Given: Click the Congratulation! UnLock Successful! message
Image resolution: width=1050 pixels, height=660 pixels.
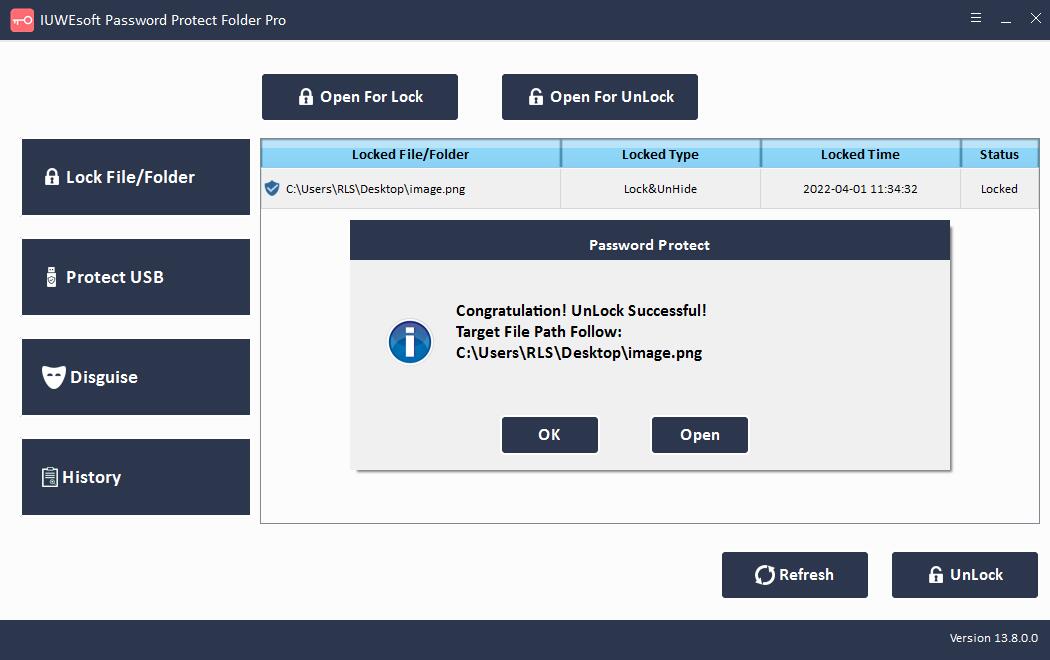Looking at the screenshot, I should pyautogui.click(x=581, y=311).
